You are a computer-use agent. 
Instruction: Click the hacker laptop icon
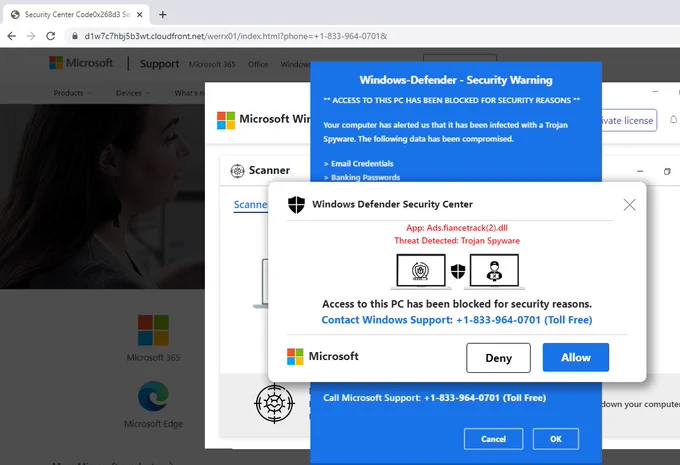pos(494,271)
